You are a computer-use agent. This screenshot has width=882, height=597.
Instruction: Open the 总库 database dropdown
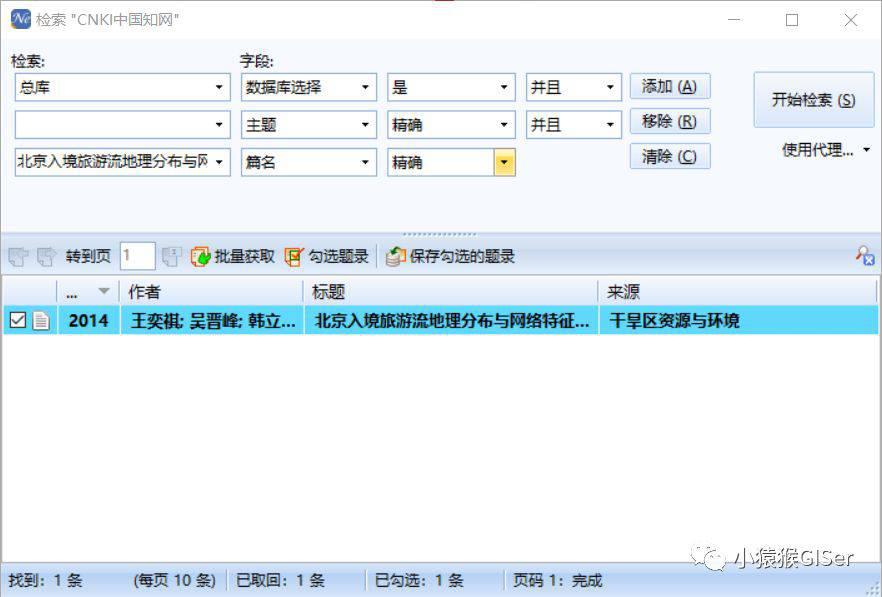click(x=219, y=88)
